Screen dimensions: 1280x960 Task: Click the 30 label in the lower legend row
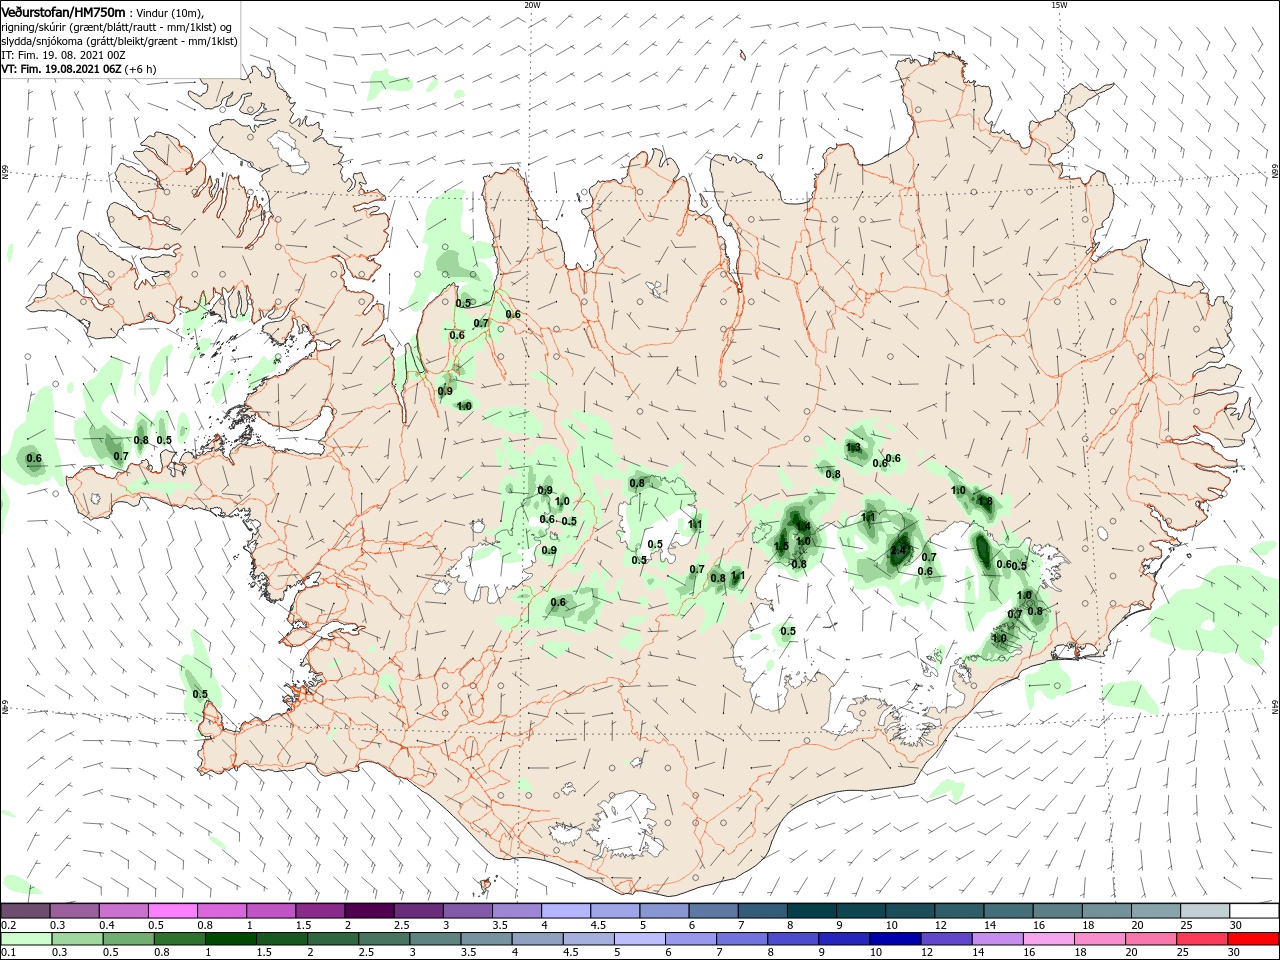(x=1234, y=952)
